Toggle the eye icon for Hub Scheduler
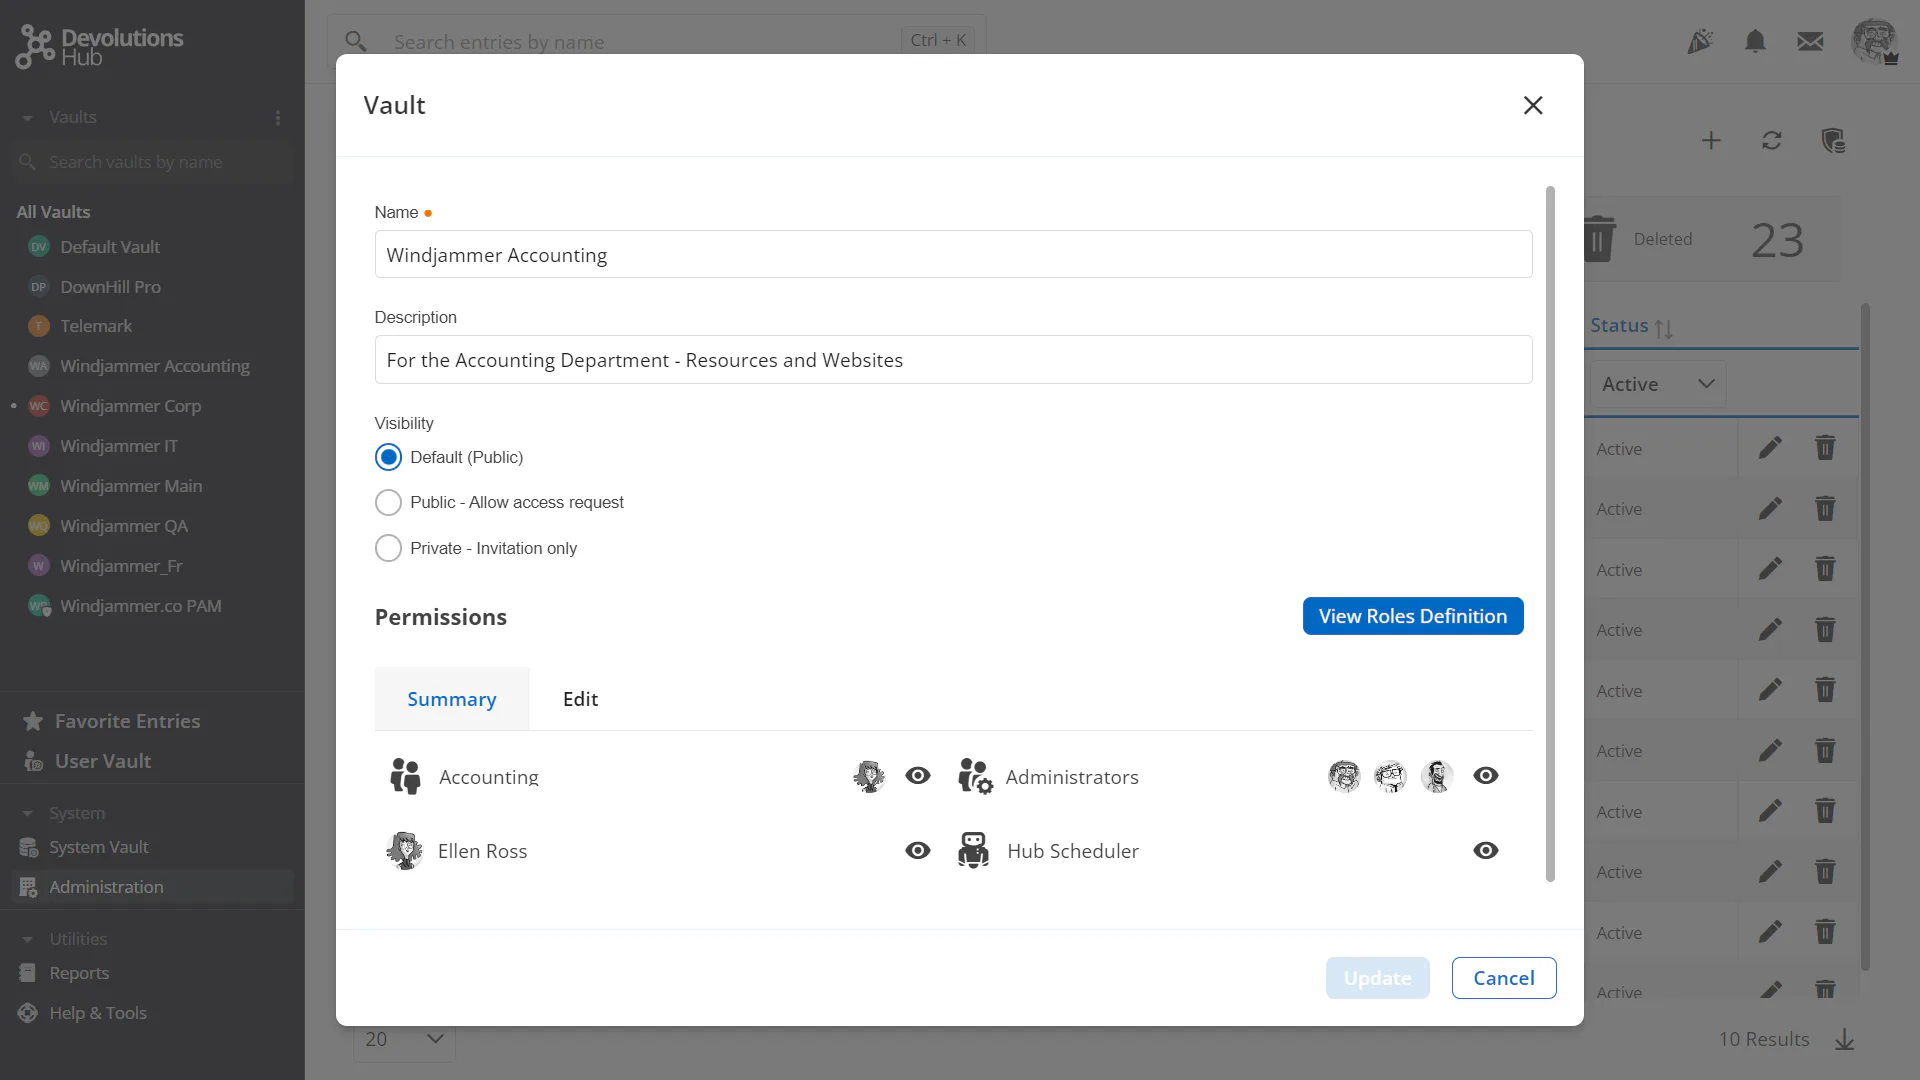1920x1080 pixels. click(x=1486, y=851)
